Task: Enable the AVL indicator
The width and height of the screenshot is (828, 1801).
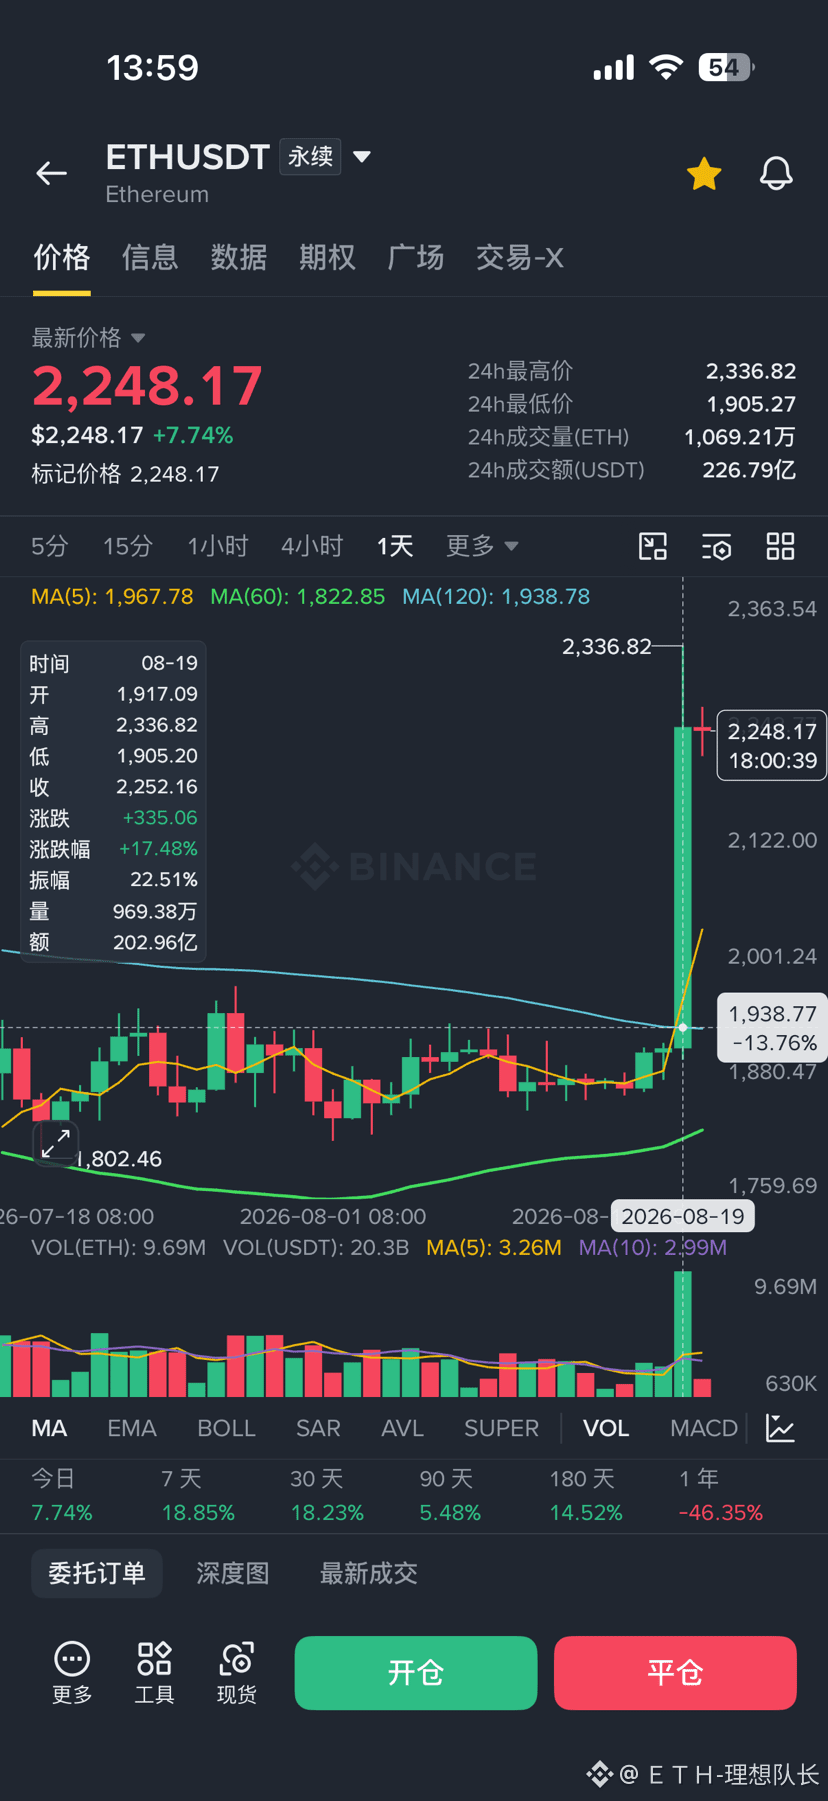Action: (x=402, y=1428)
